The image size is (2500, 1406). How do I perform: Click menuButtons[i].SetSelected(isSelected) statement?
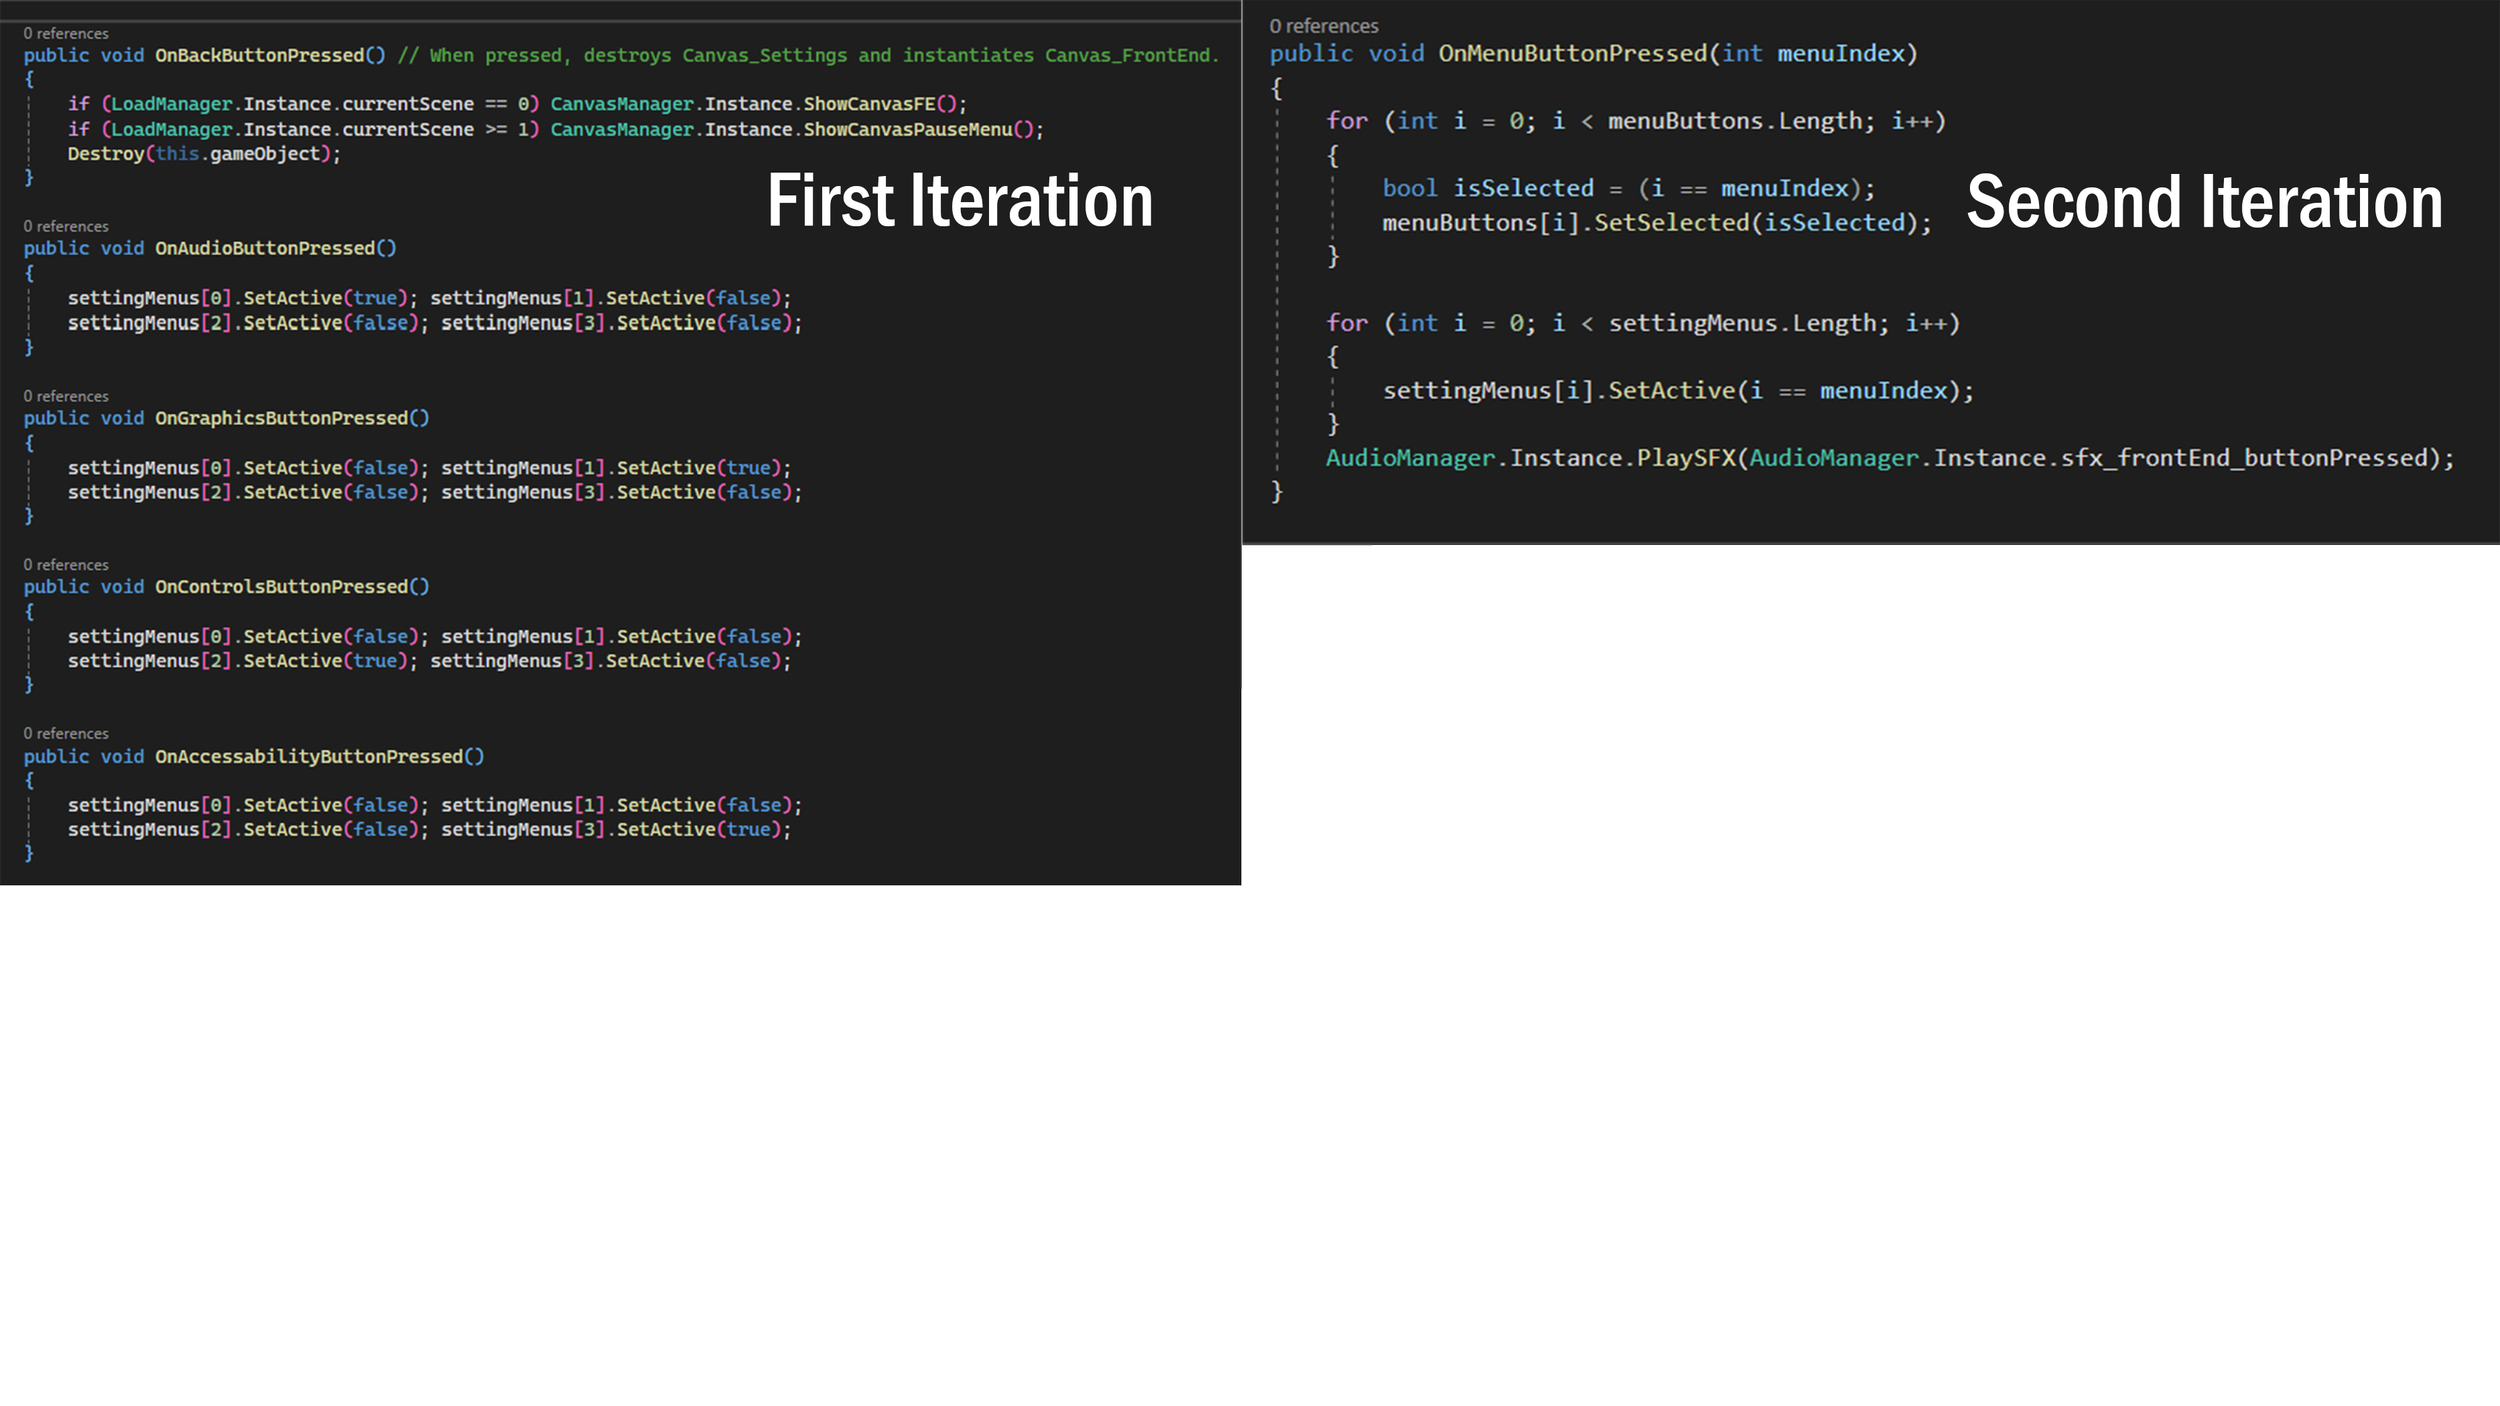coord(1656,223)
